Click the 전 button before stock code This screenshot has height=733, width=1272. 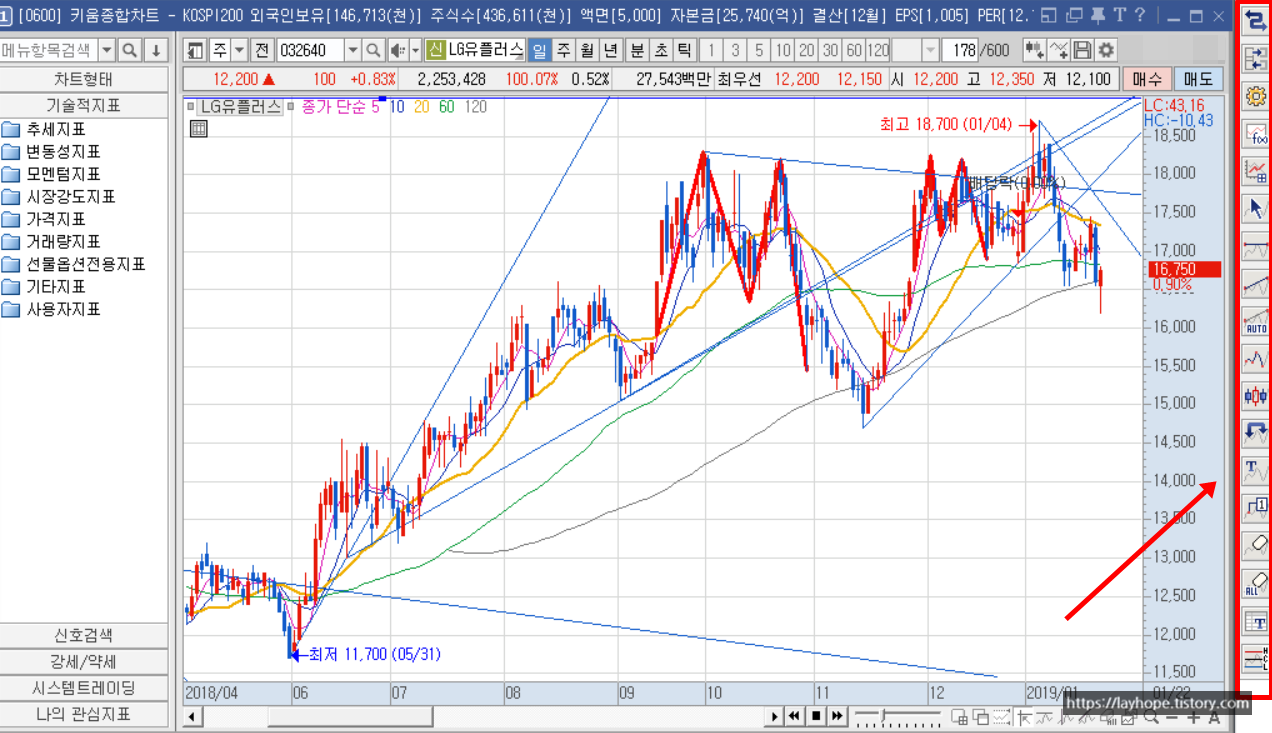(x=261, y=50)
